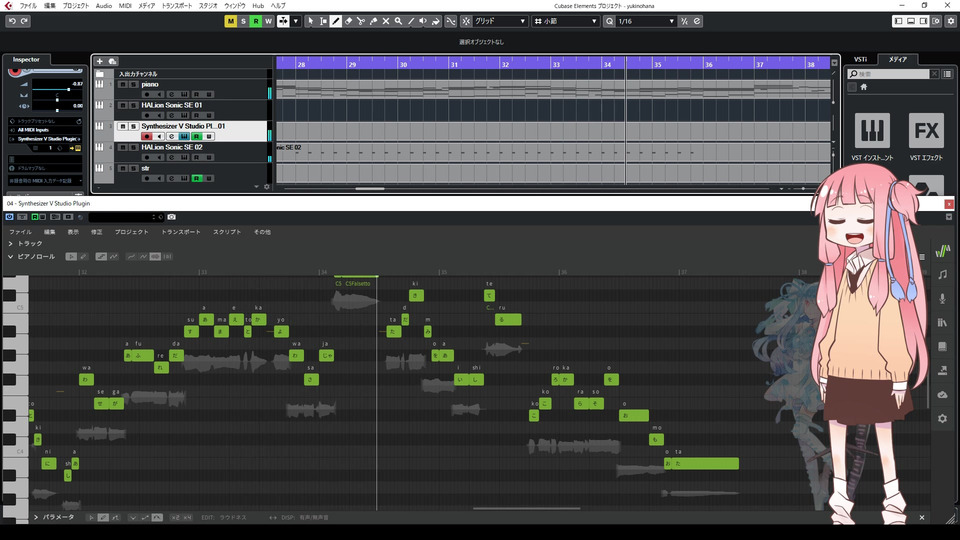This screenshot has height=540, width=960.
Task: Open the SynthV voice panel waveform icon
Action: click(942, 250)
